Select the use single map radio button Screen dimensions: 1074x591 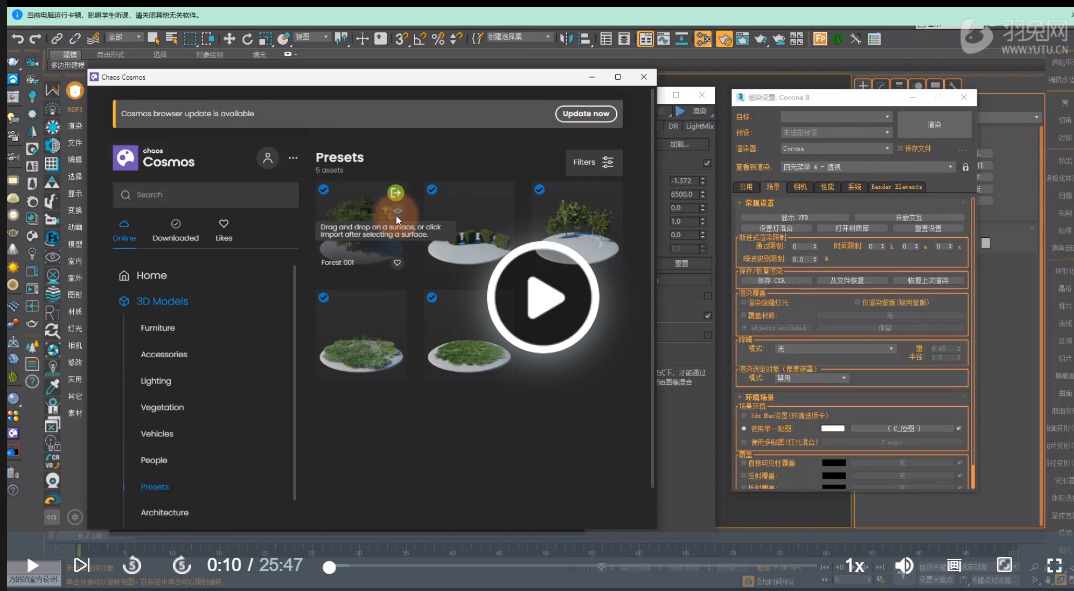744,428
